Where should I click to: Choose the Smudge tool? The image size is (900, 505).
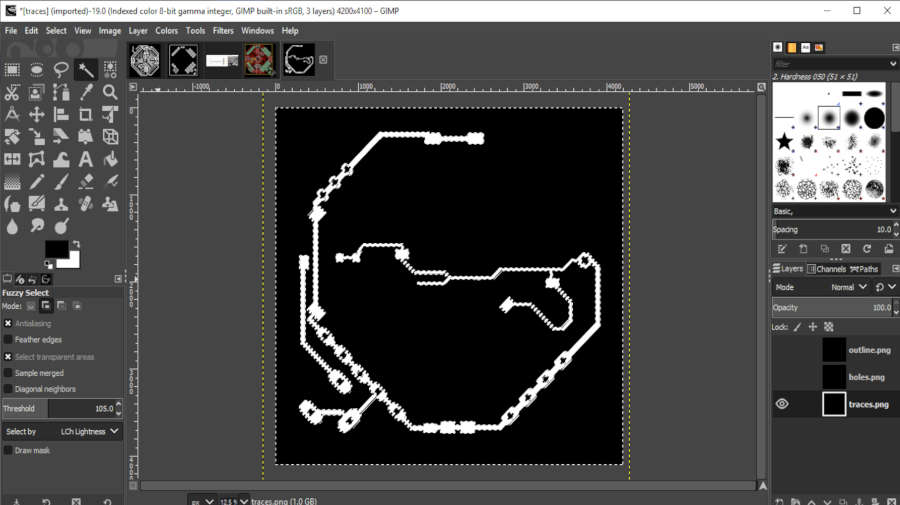pyautogui.click(x=37, y=226)
